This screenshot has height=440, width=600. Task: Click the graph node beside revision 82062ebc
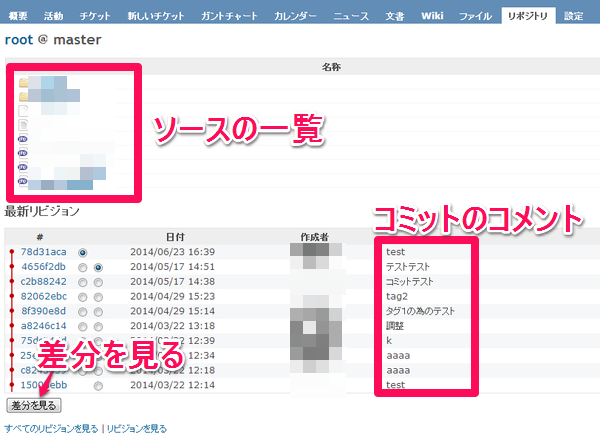[11, 297]
